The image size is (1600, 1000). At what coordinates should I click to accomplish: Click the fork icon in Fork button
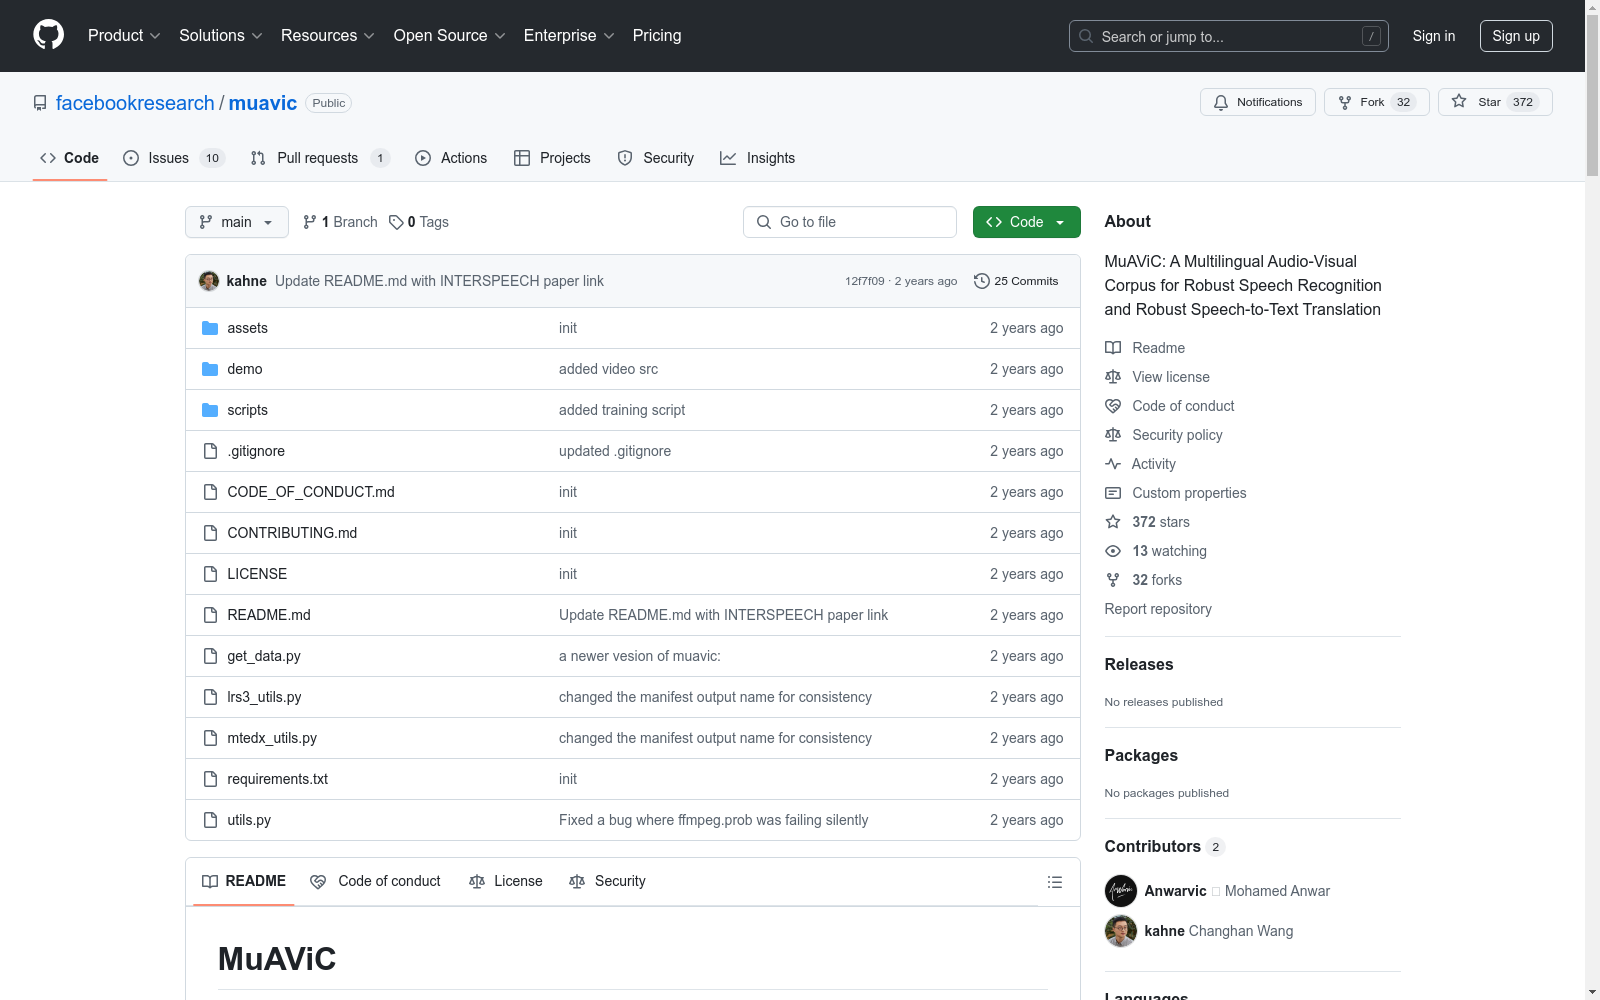coord(1345,102)
